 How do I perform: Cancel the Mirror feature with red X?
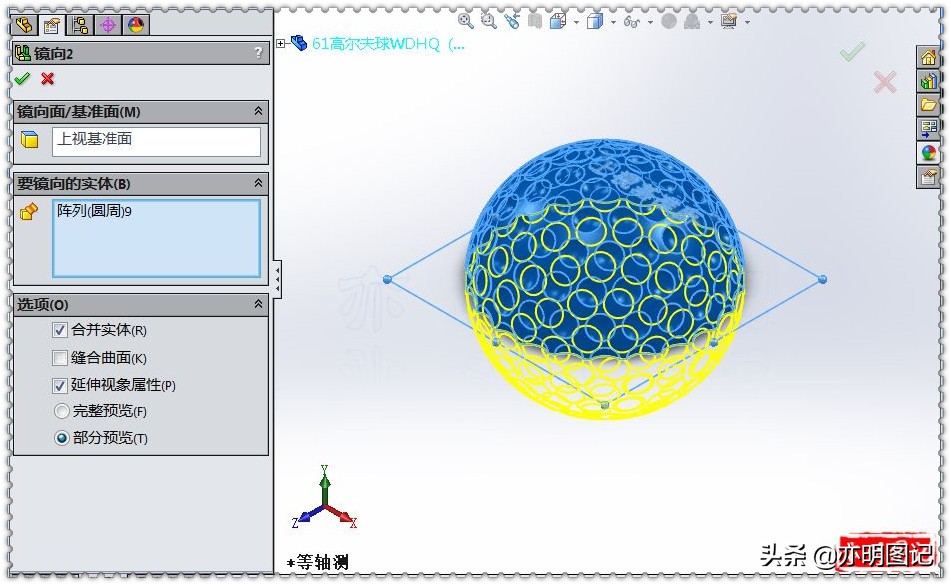tap(46, 79)
